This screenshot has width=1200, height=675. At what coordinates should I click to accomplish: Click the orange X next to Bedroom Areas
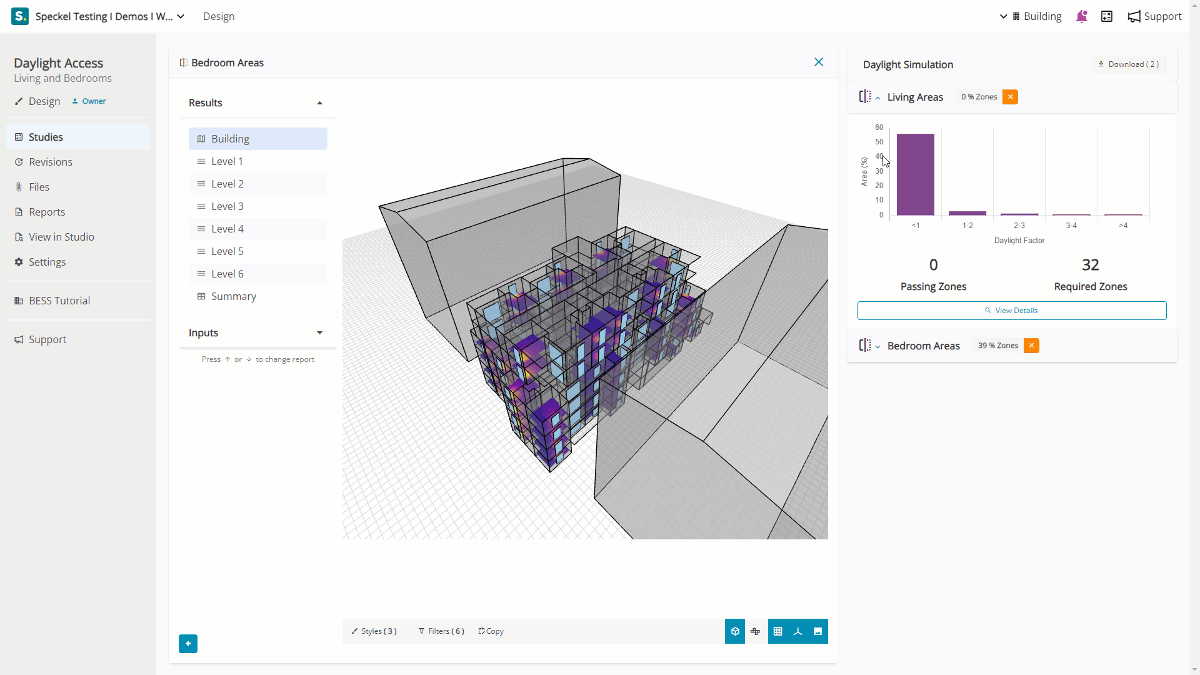[x=1031, y=345]
